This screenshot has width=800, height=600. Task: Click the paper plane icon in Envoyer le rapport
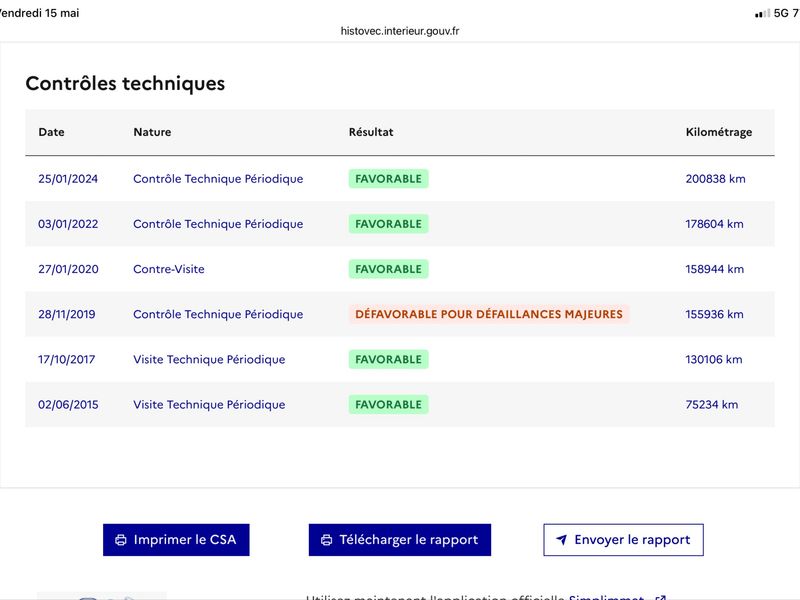click(x=561, y=540)
